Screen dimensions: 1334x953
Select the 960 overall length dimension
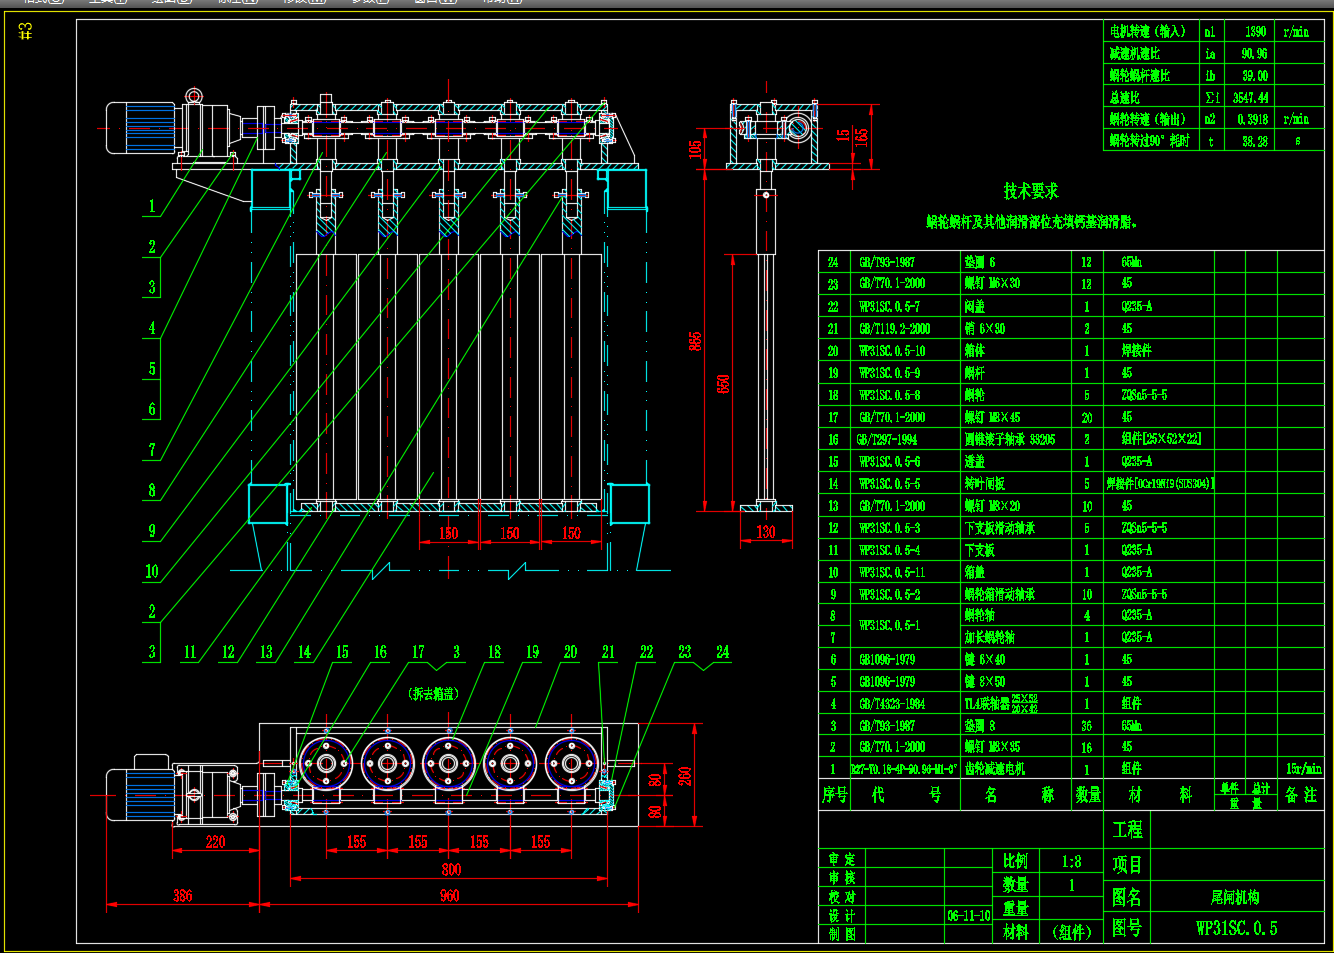click(x=450, y=896)
